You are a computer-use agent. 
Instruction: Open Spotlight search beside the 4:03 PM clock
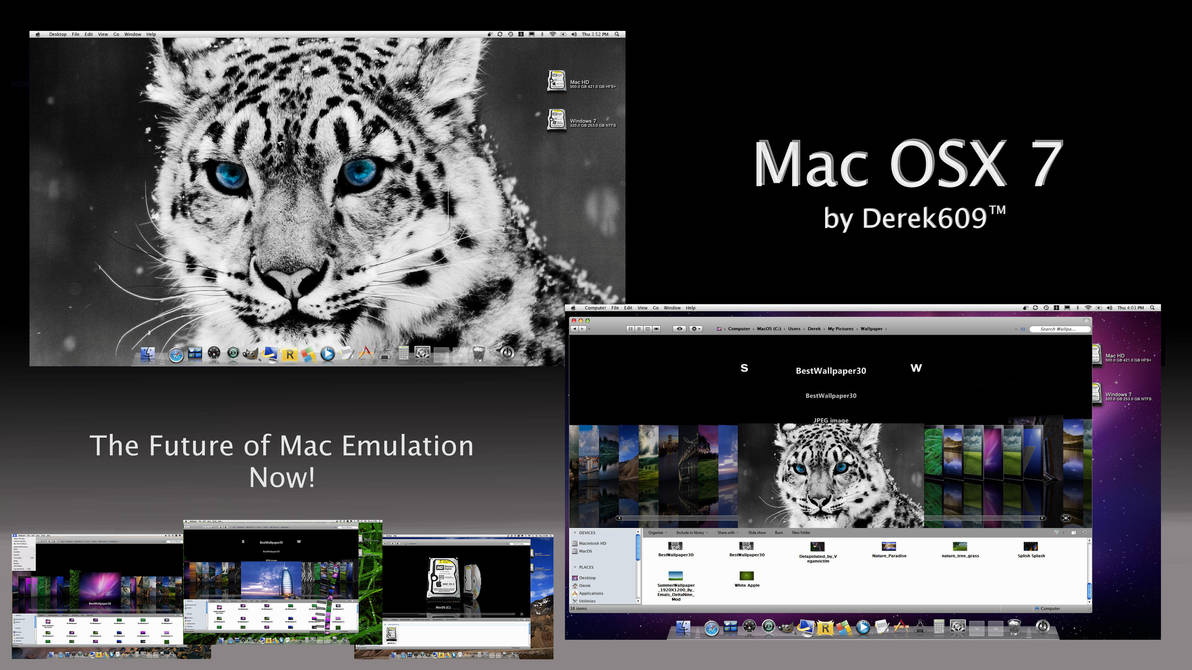tap(1152, 308)
